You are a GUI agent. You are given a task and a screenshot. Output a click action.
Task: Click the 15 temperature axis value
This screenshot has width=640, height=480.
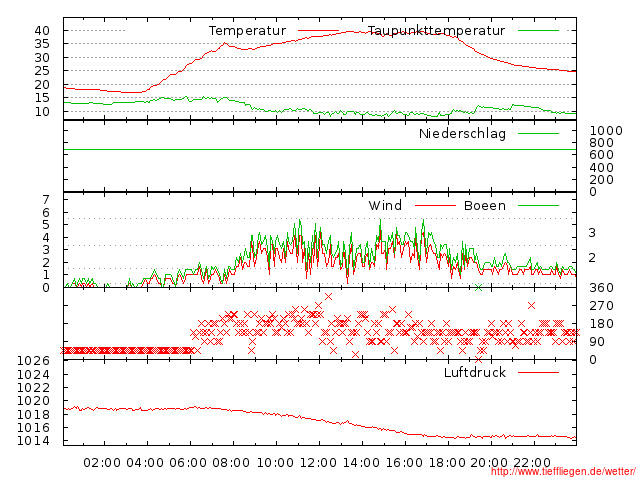pyautogui.click(x=42, y=98)
